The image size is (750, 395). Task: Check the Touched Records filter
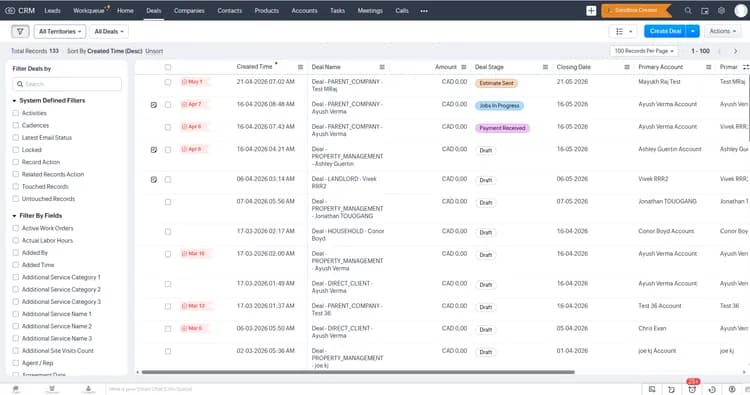(x=16, y=187)
